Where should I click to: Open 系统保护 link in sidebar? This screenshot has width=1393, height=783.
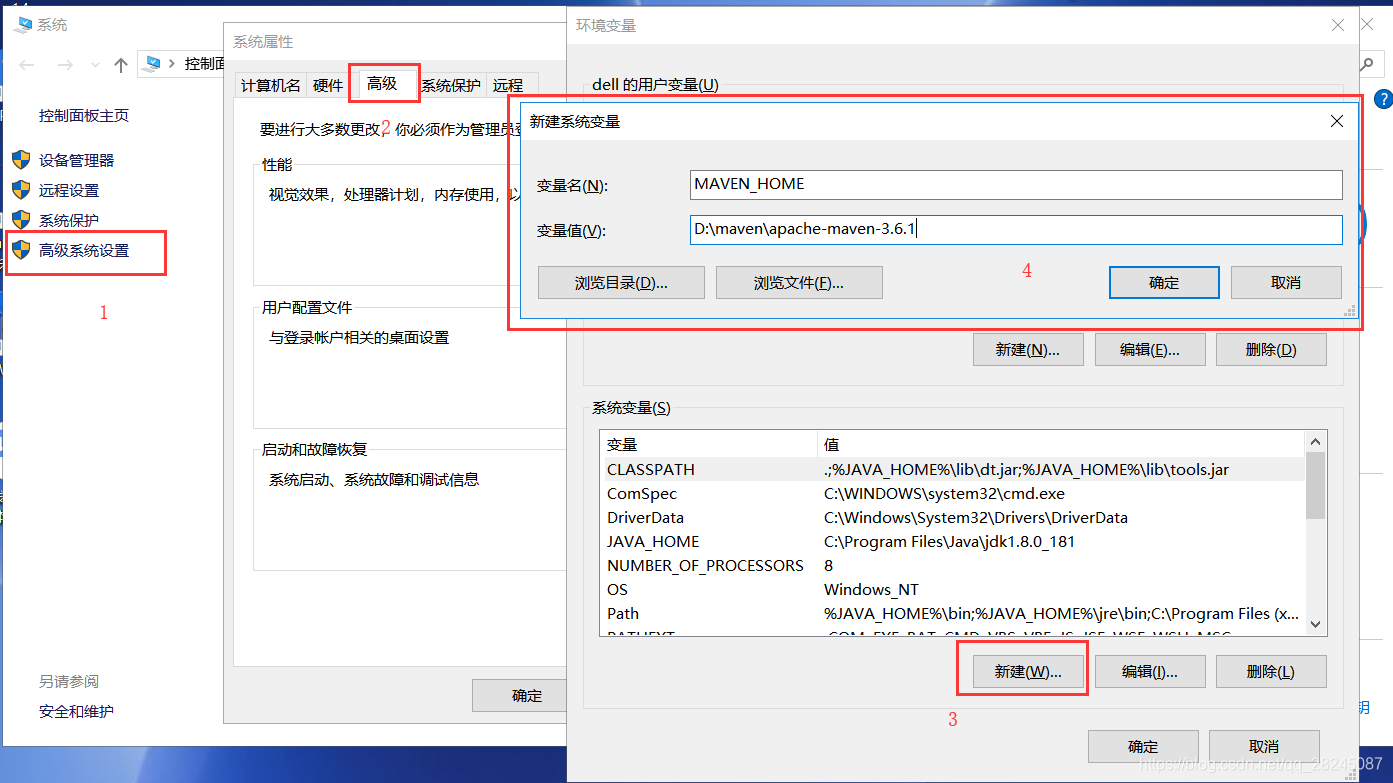69,220
